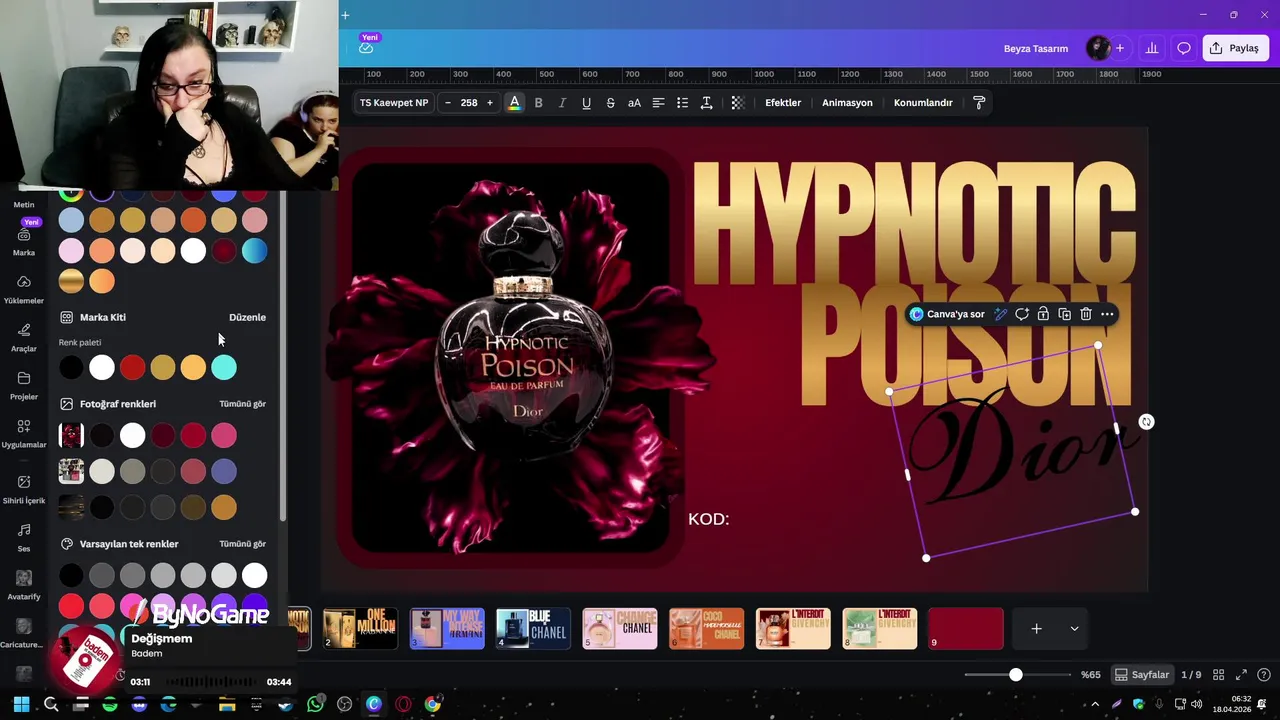This screenshot has width=1280, height=720.
Task: Toggle italic formatting
Action: (x=562, y=103)
